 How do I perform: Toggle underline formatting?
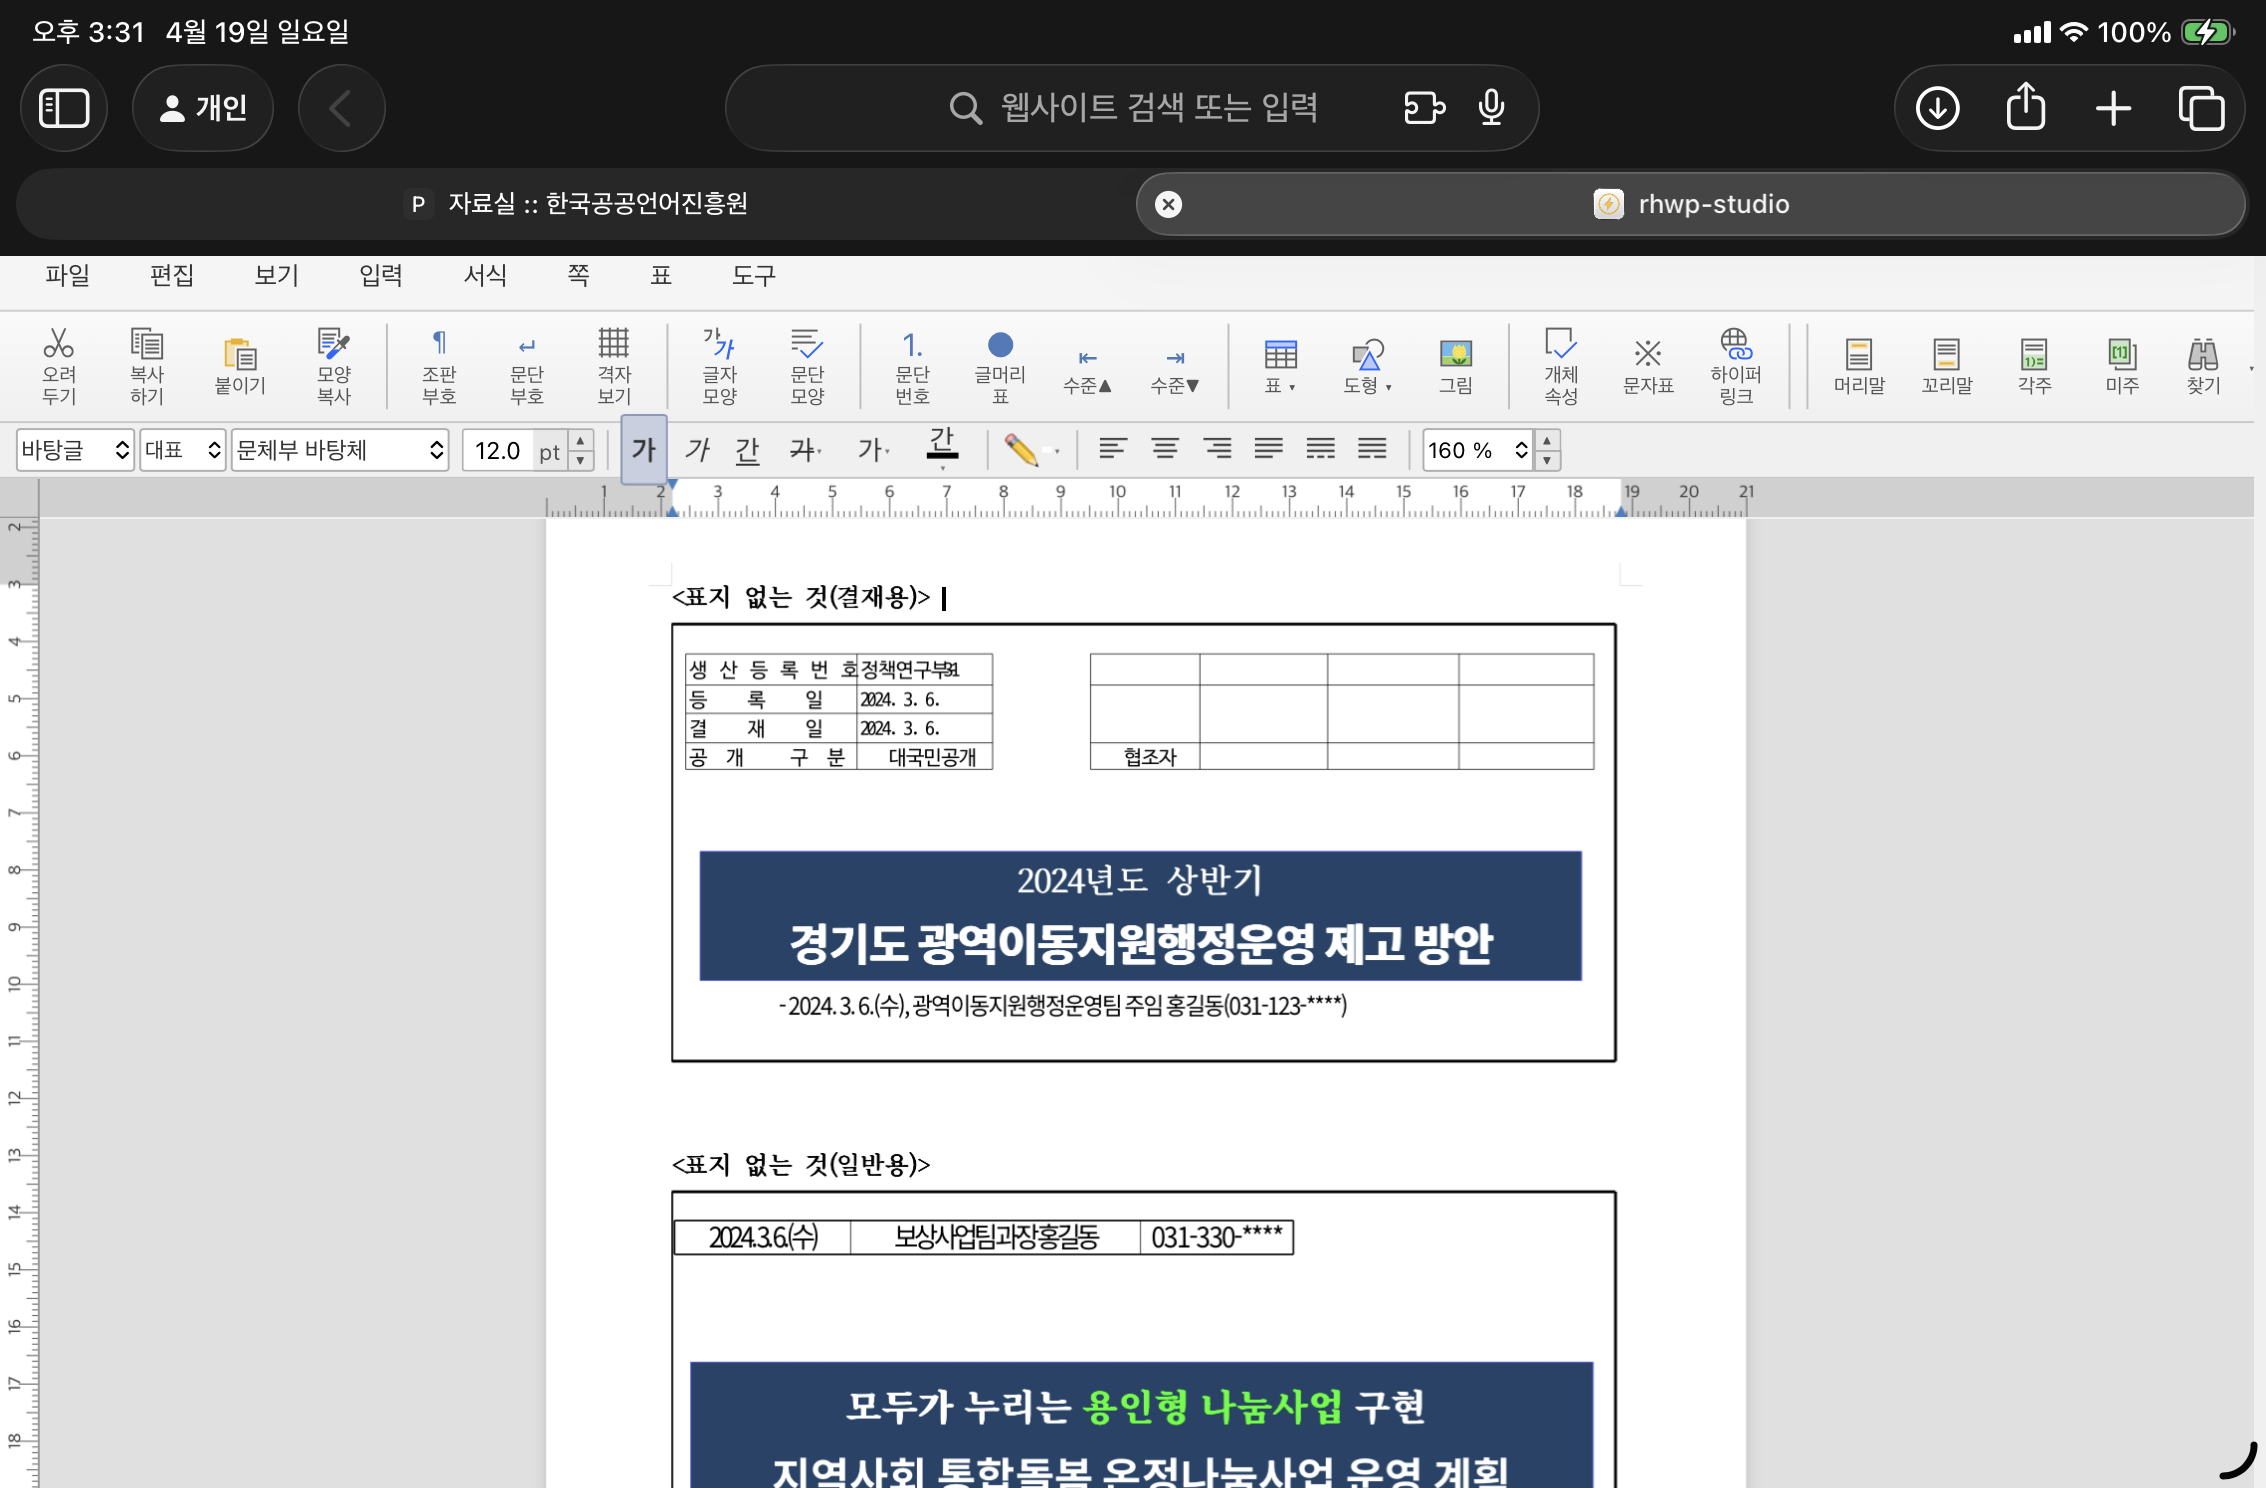tap(748, 450)
